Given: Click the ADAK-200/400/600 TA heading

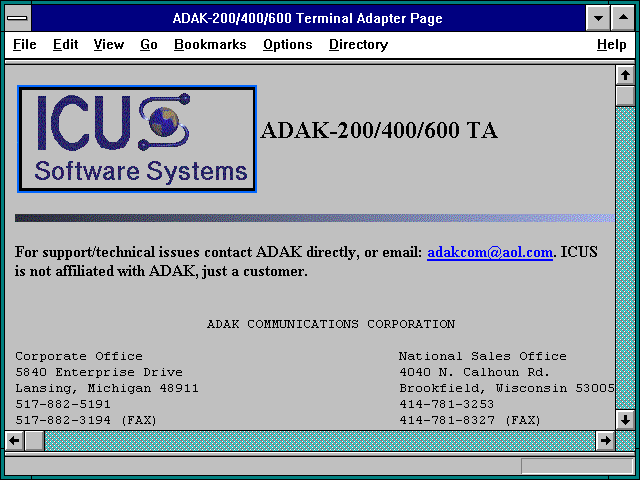Looking at the screenshot, I should [x=379, y=131].
